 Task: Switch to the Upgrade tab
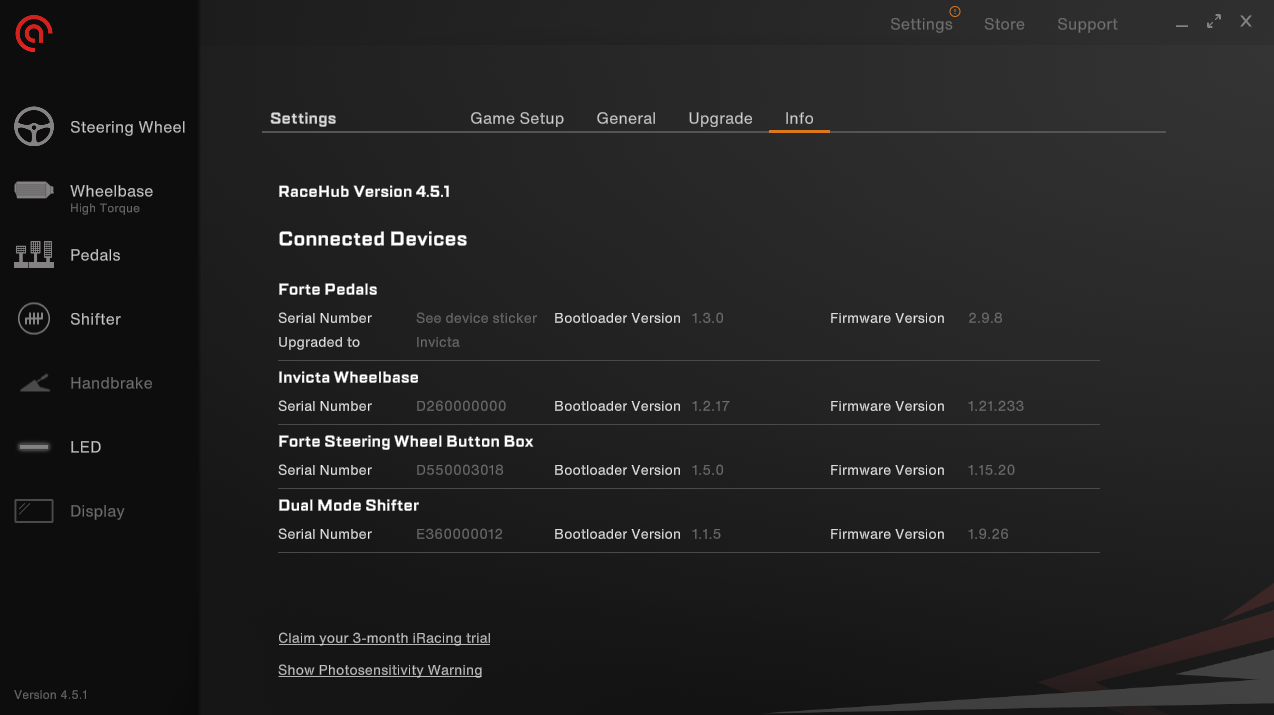coord(720,118)
